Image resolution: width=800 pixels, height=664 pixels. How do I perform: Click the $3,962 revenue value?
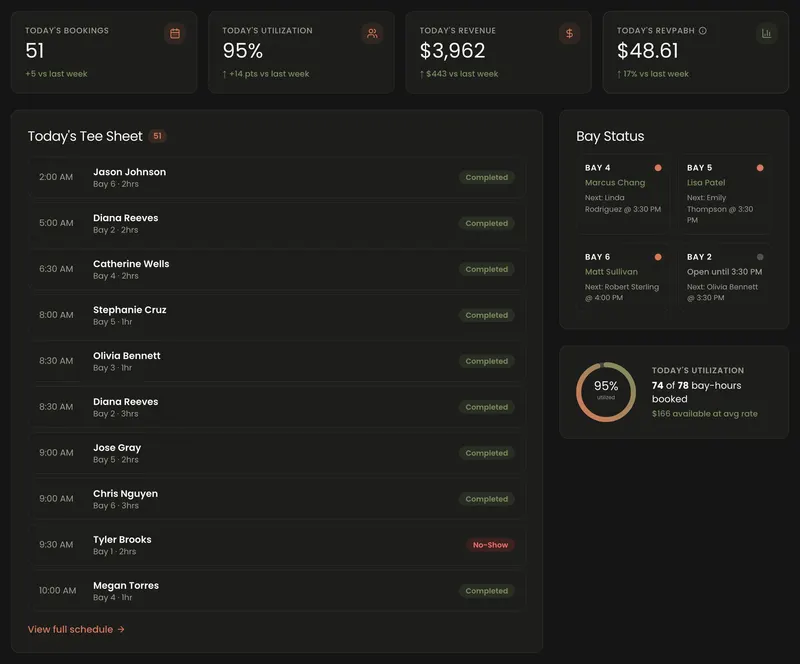[453, 51]
